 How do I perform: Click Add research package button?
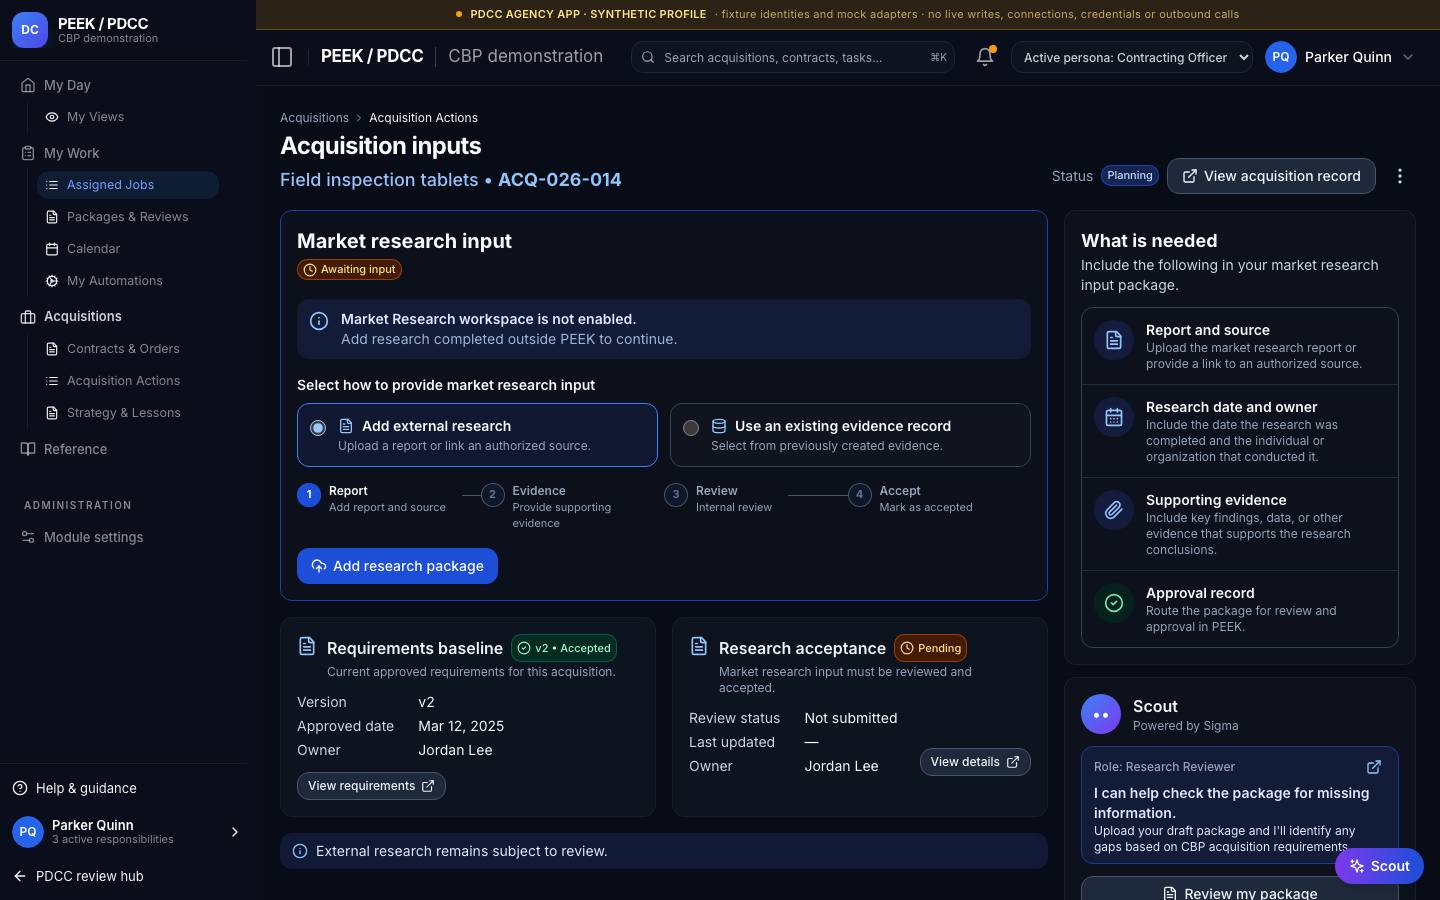[397, 566]
